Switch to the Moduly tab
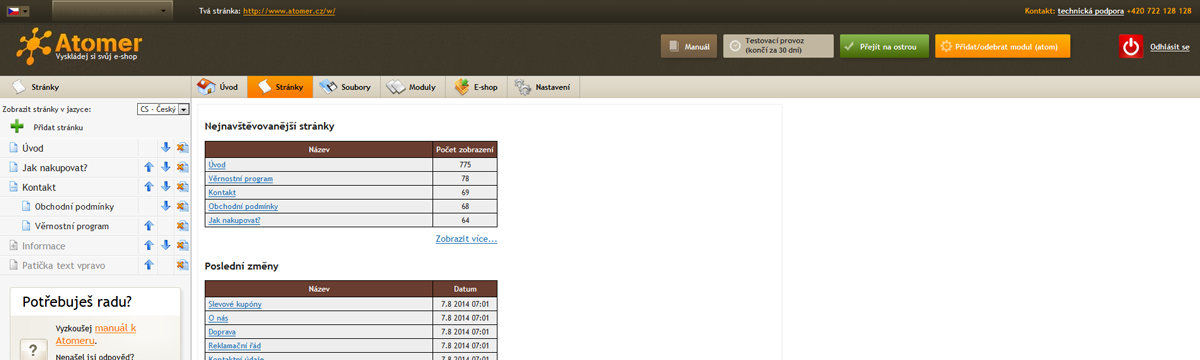This screenshot has width=1200, height=360. [x=411, y=87]
